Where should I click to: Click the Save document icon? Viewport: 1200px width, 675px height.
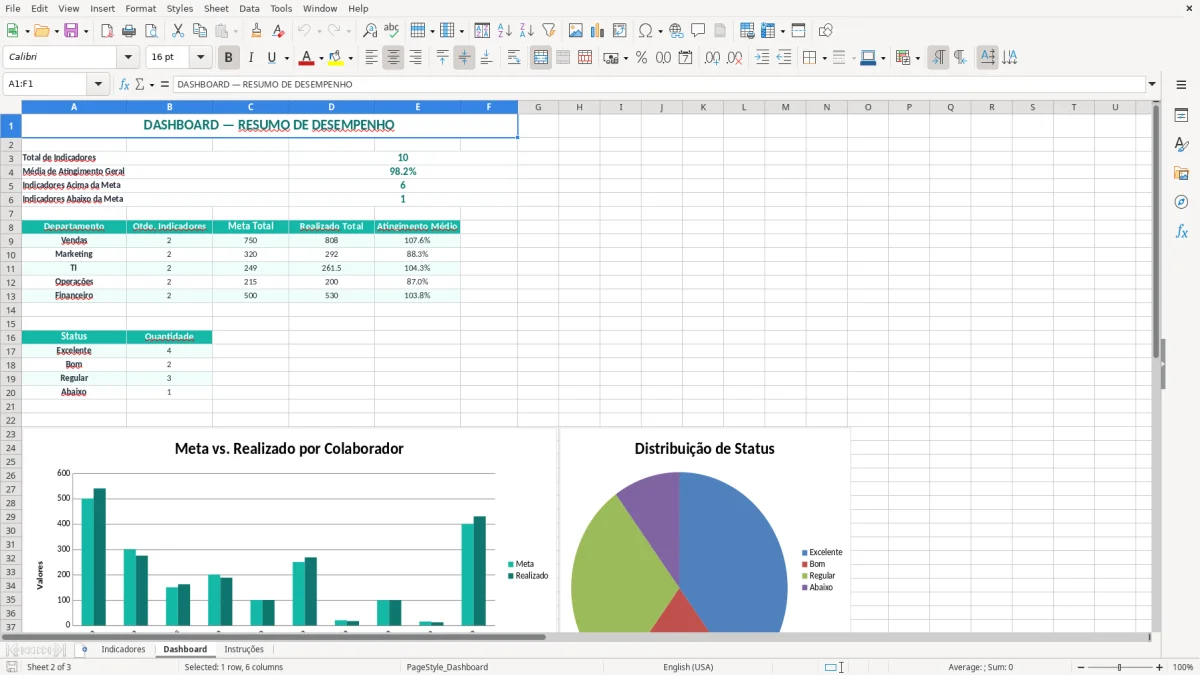pos(71,31)
